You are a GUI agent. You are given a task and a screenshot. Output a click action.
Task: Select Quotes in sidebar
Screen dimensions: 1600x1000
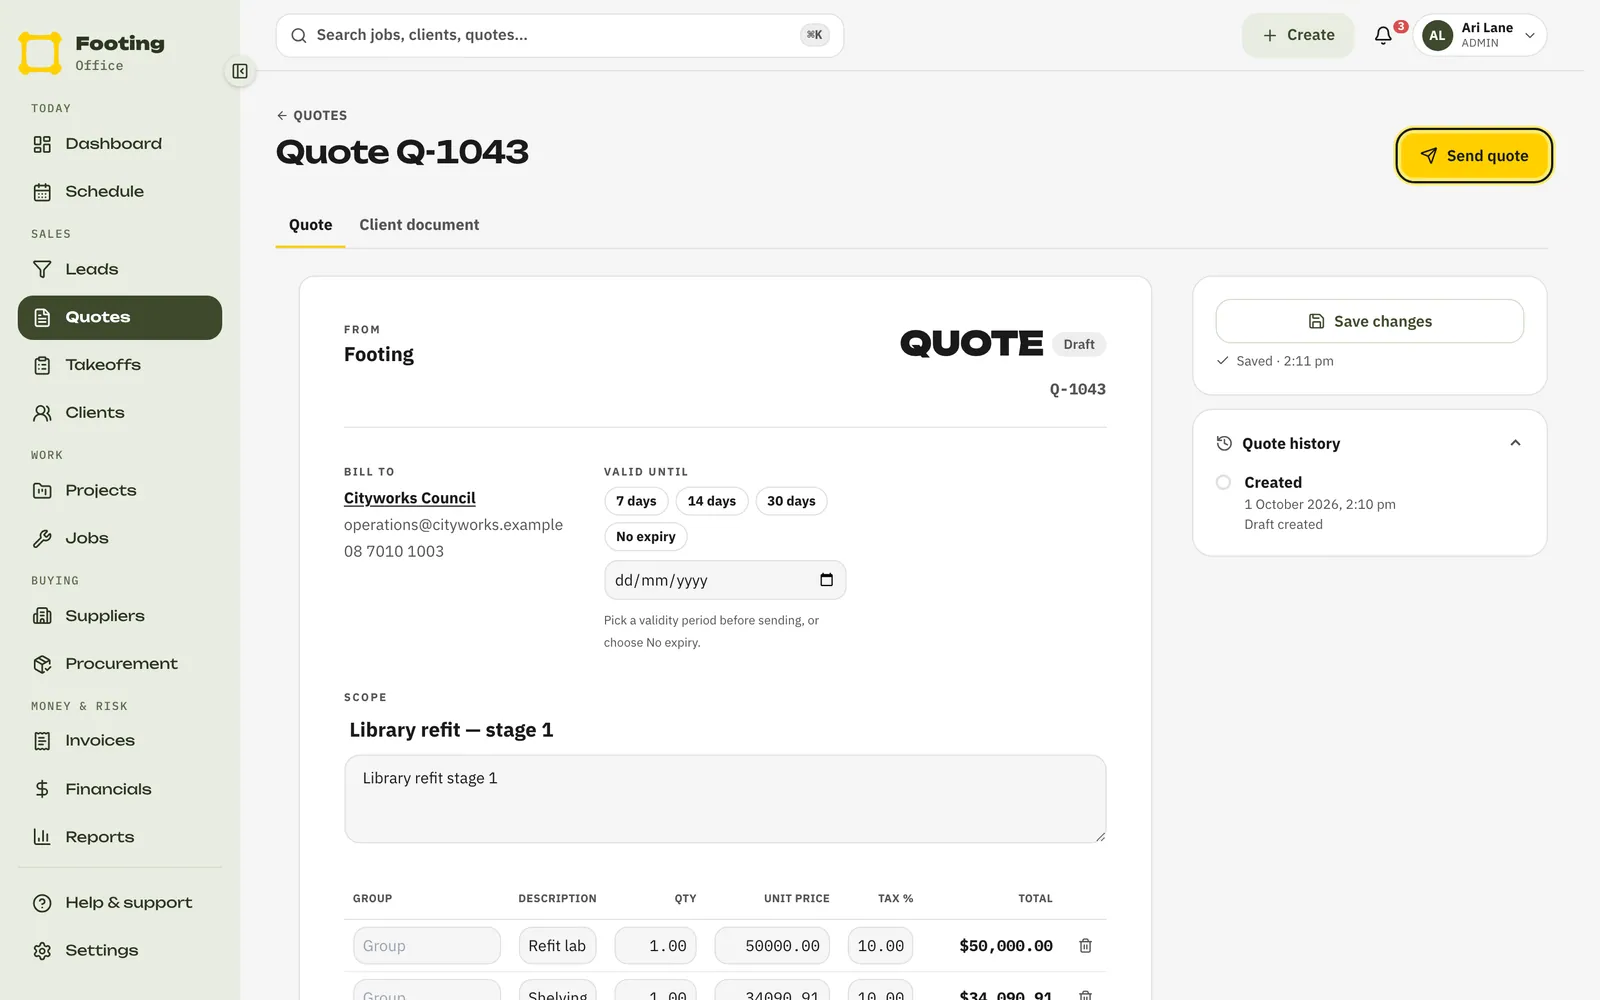point(120,318)
